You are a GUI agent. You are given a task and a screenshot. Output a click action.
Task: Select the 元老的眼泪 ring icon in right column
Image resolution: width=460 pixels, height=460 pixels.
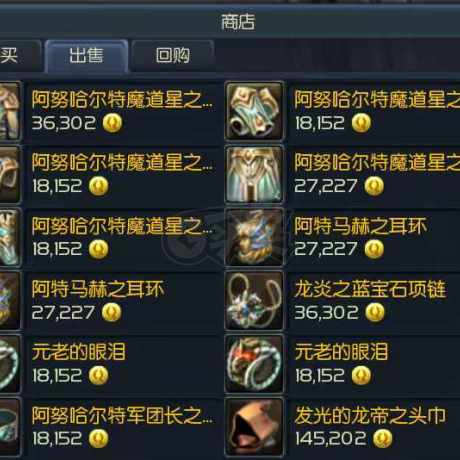point(254,364)
